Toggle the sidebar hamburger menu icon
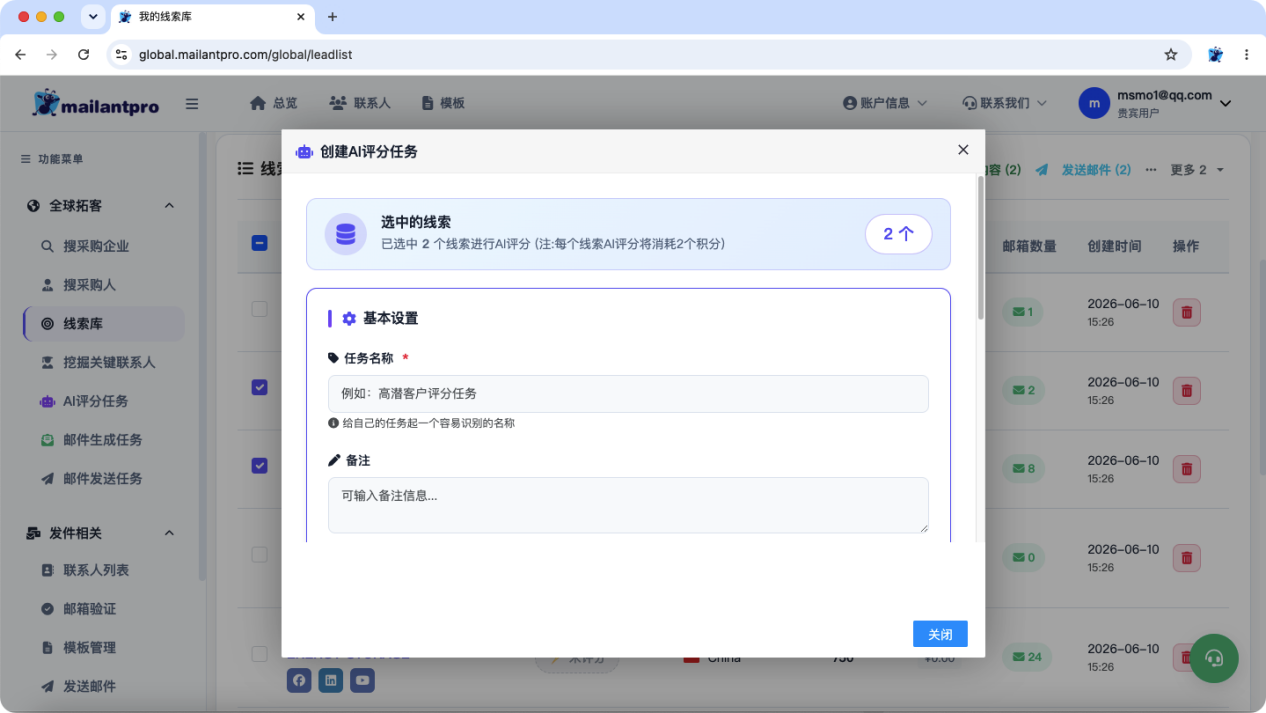This screenshot has width=1266, height=713. (192, 104)
